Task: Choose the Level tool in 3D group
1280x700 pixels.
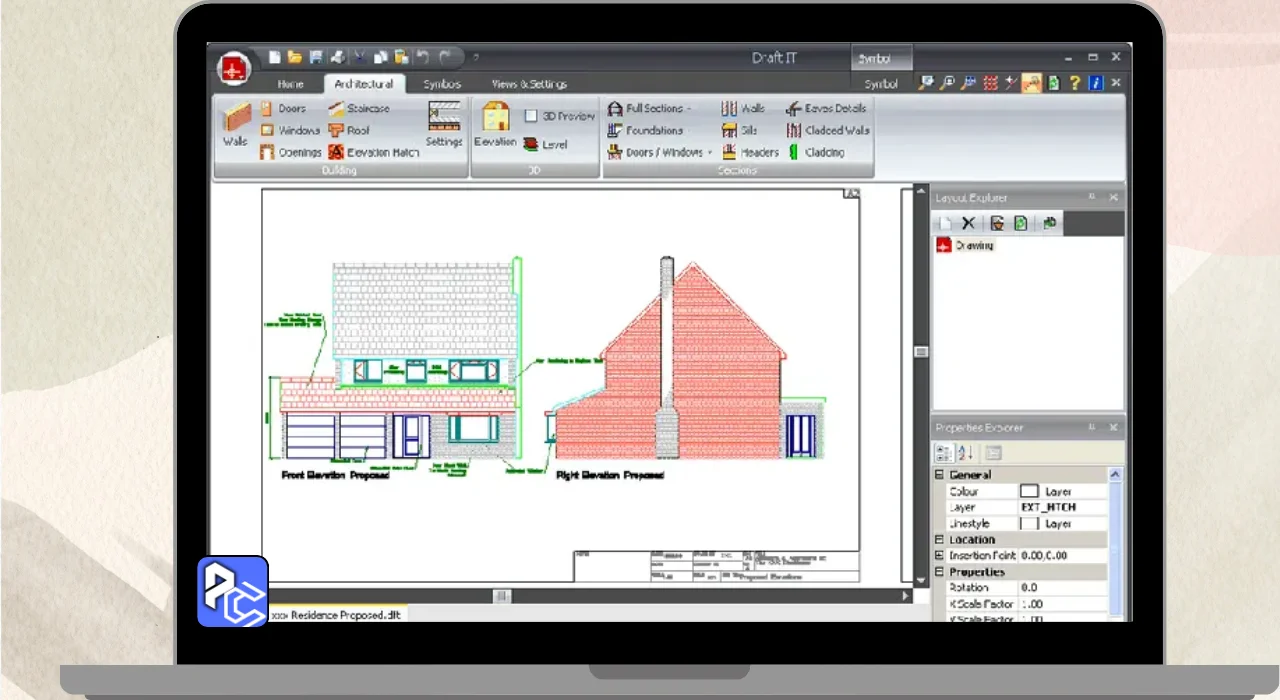Action: 545,145
